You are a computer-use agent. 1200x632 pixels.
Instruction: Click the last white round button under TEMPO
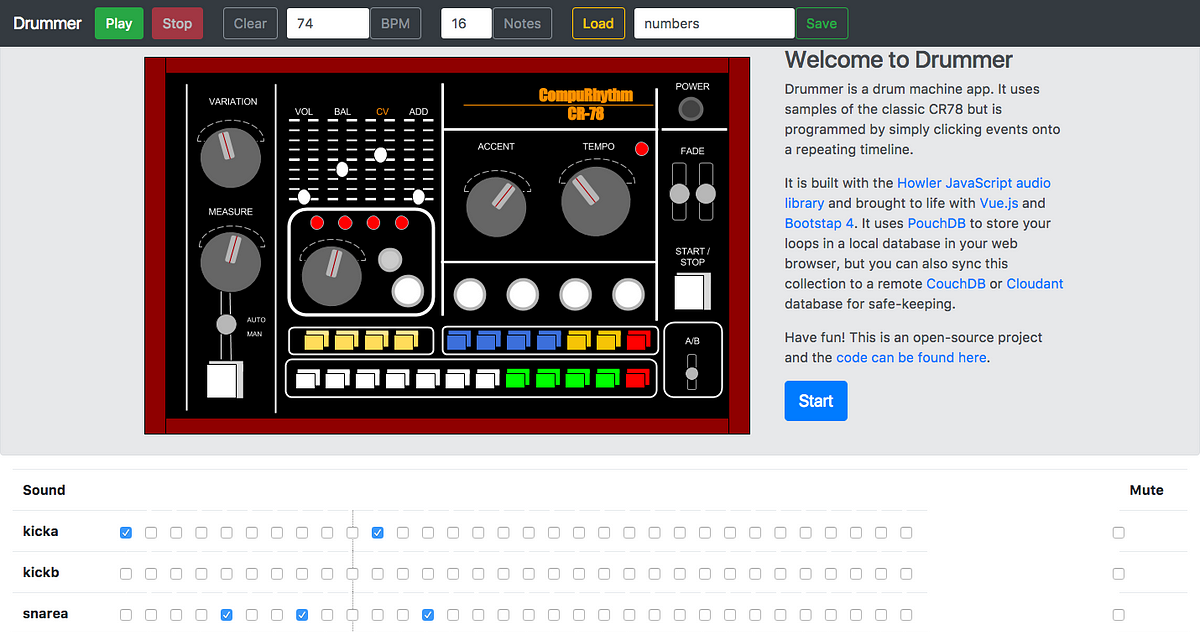coord(628,294)
